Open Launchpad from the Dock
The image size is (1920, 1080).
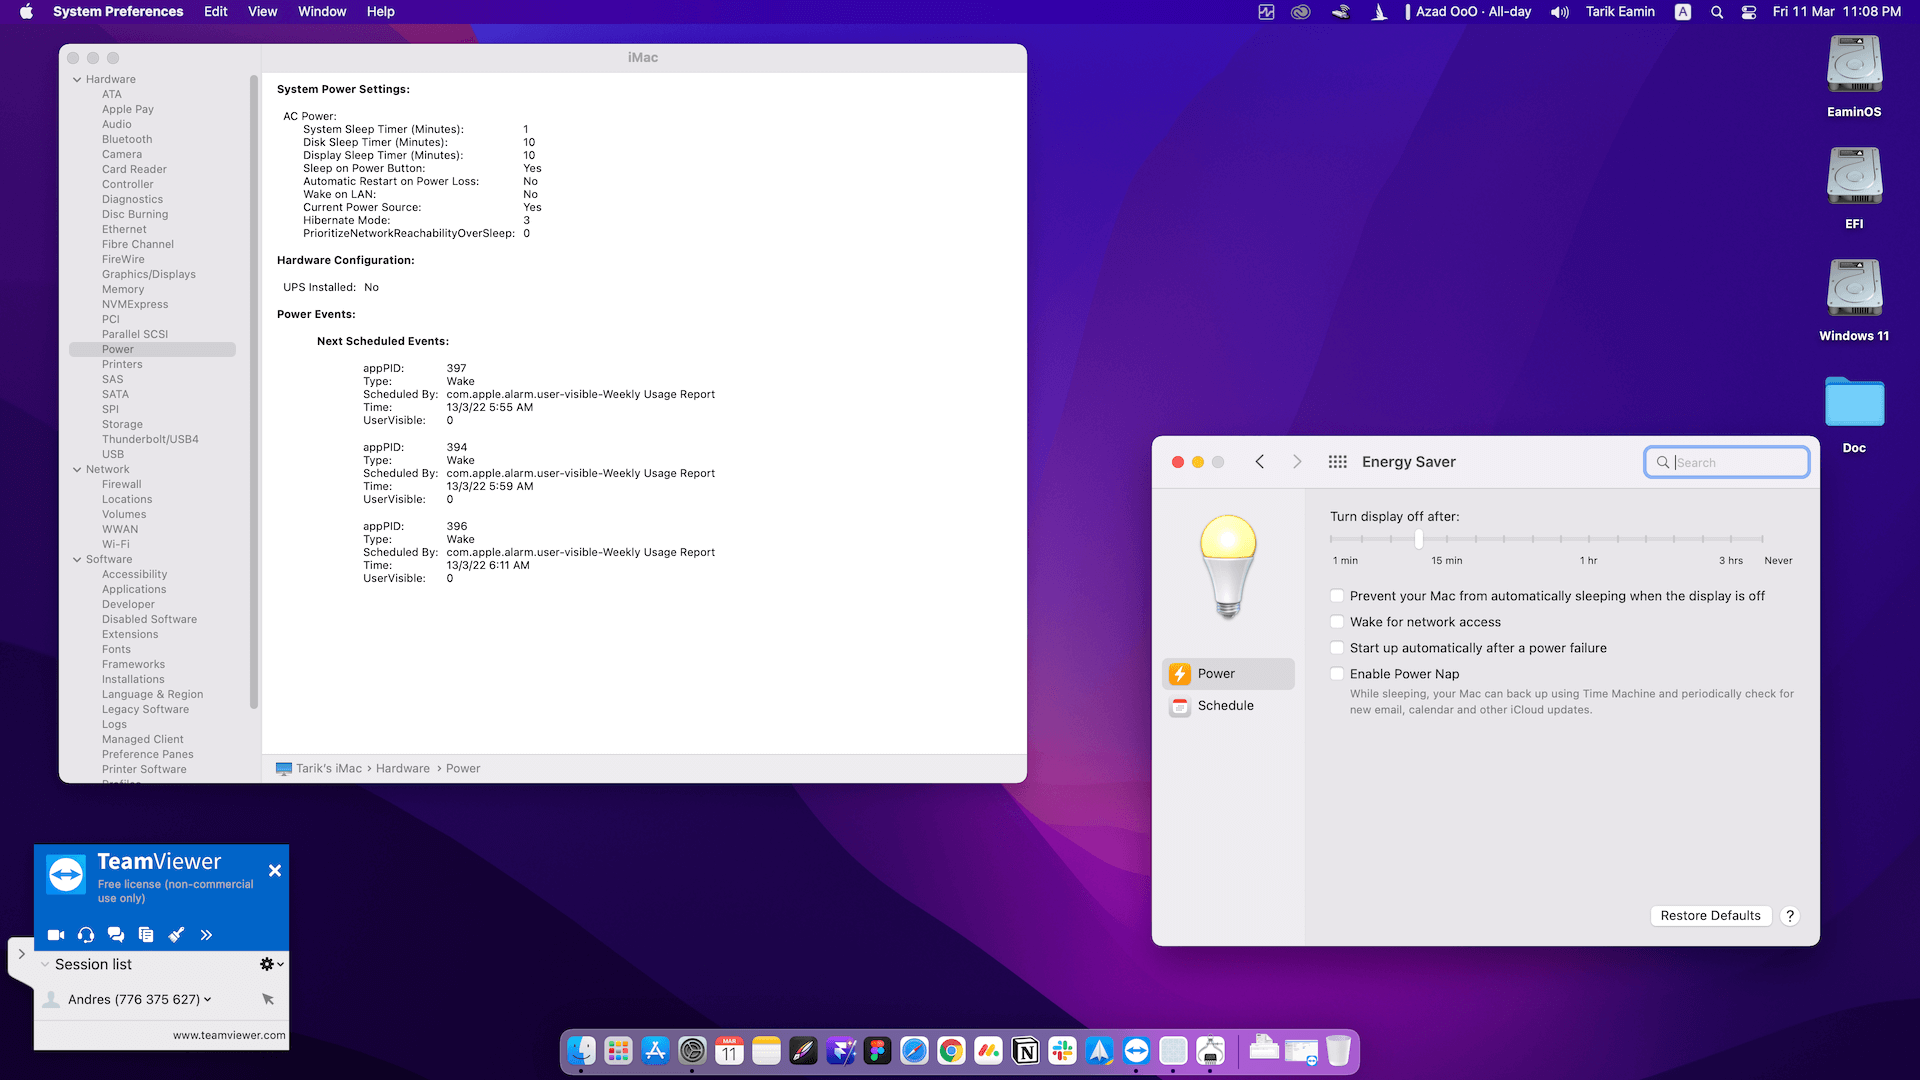click(x=618, y=1051)
